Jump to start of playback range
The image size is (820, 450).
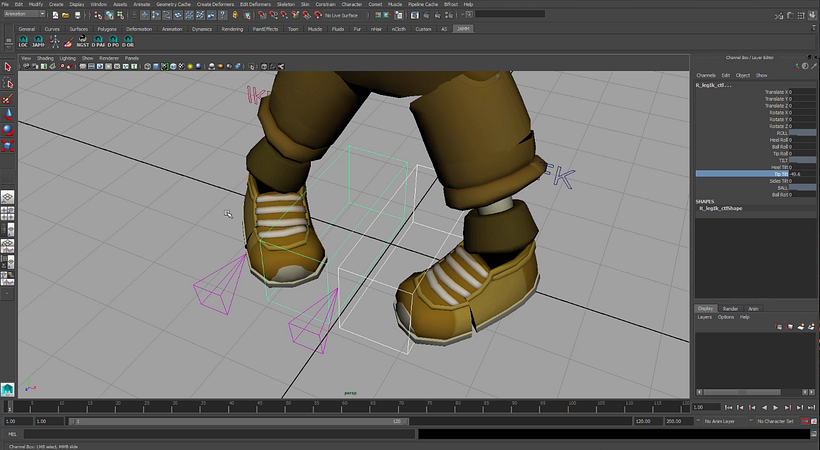pyautogui.click(x=726, y=408)
